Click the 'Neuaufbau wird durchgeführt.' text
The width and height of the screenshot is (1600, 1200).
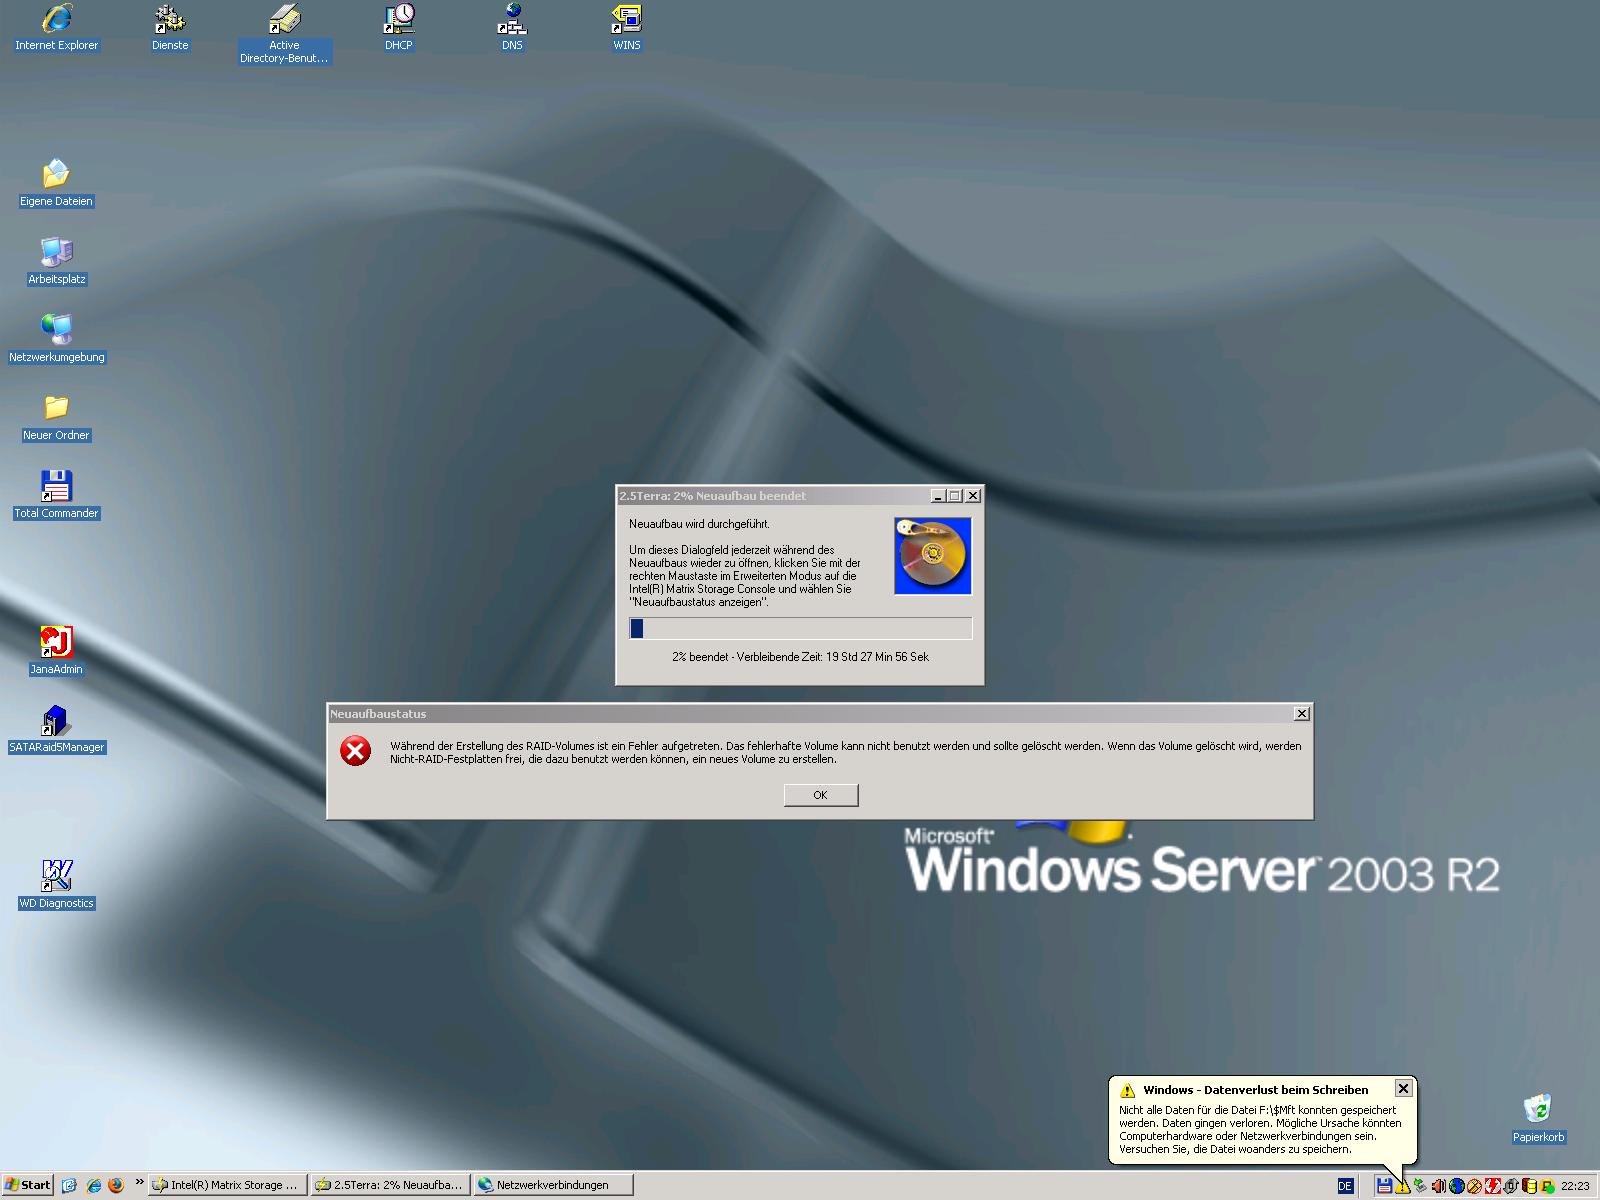coord(699,524)
